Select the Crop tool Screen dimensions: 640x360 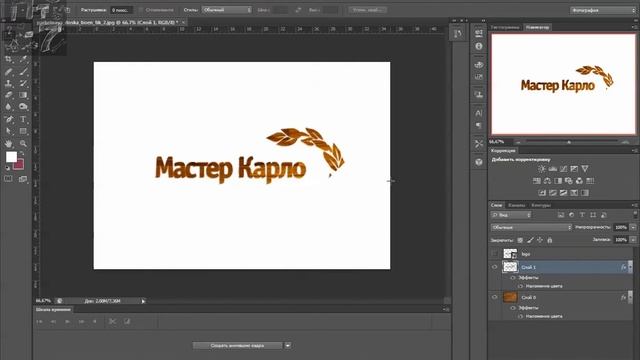click(x=8, y=60)
